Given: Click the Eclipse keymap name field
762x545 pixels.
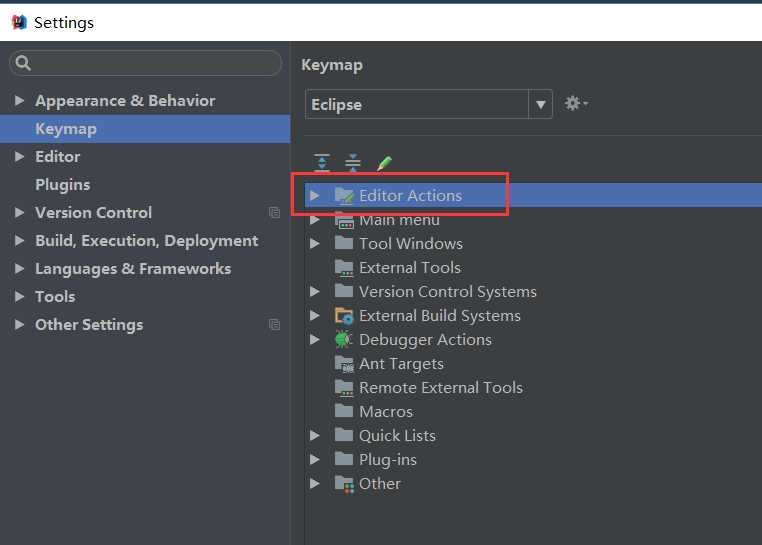Looking at the screenshot, I should [x=417, y=104].
